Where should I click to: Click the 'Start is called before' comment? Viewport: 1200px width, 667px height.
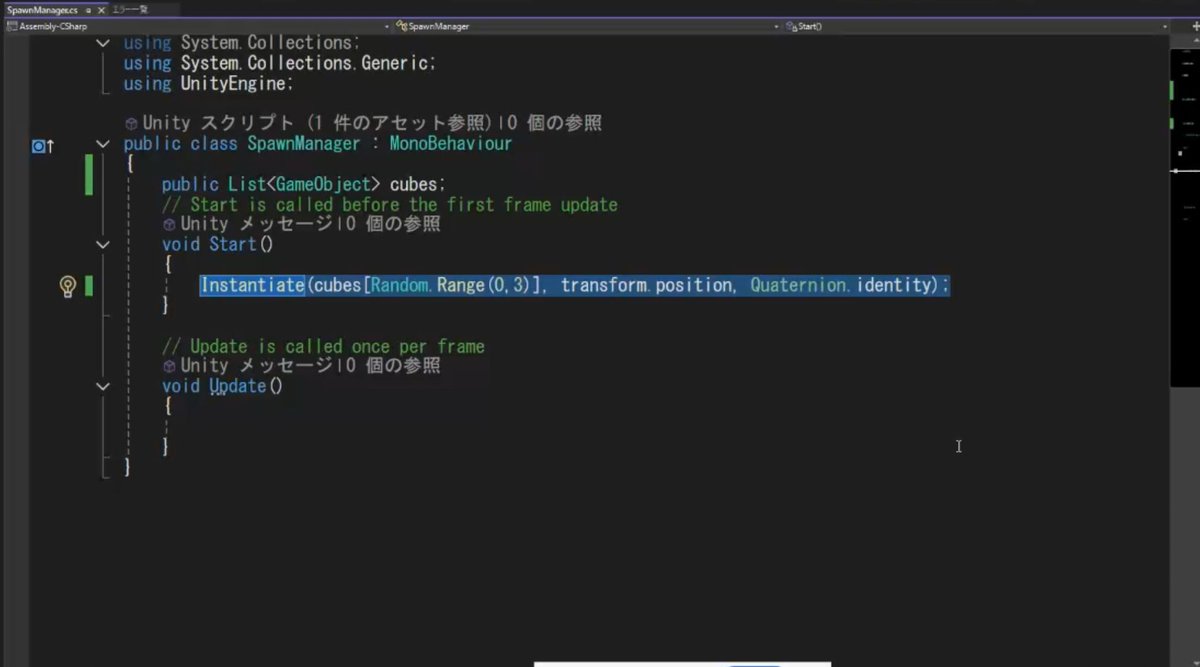390,204
